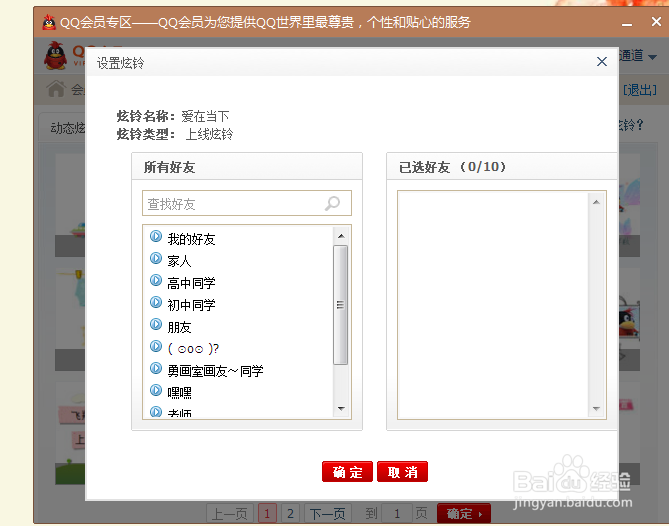Click the 已选好友 (0/10) header
Viewport: 669px width, 526px height.
click(x=502, y=167)
